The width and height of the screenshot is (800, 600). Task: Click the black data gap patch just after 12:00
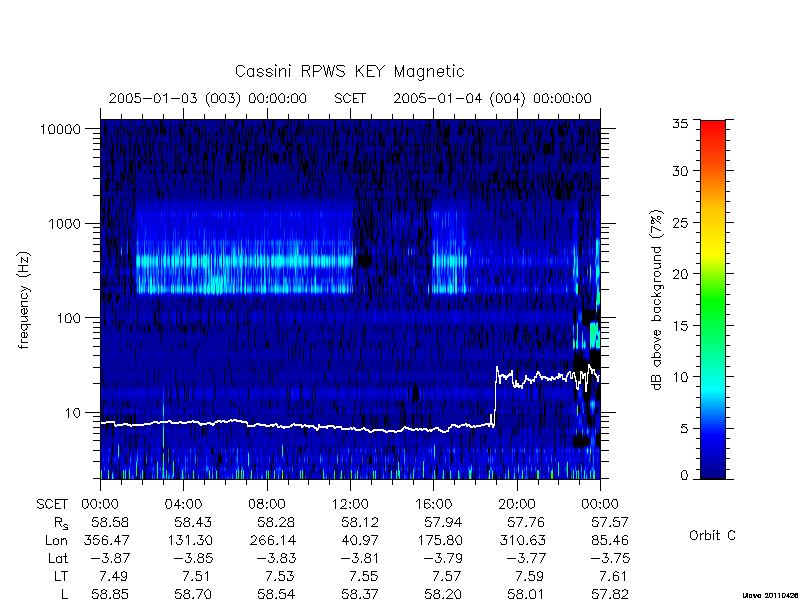pyautogui.click(x=364, y=260)
